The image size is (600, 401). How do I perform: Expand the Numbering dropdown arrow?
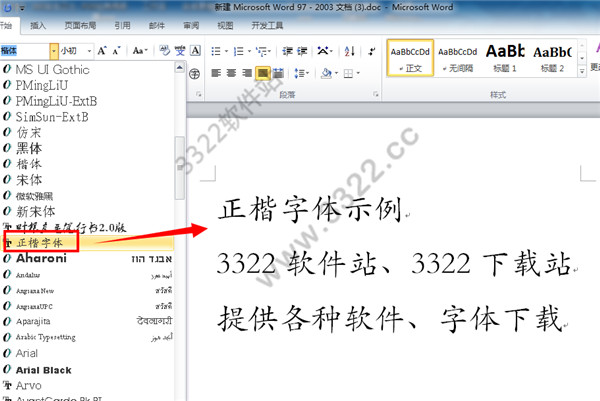(x=249, y=51)
